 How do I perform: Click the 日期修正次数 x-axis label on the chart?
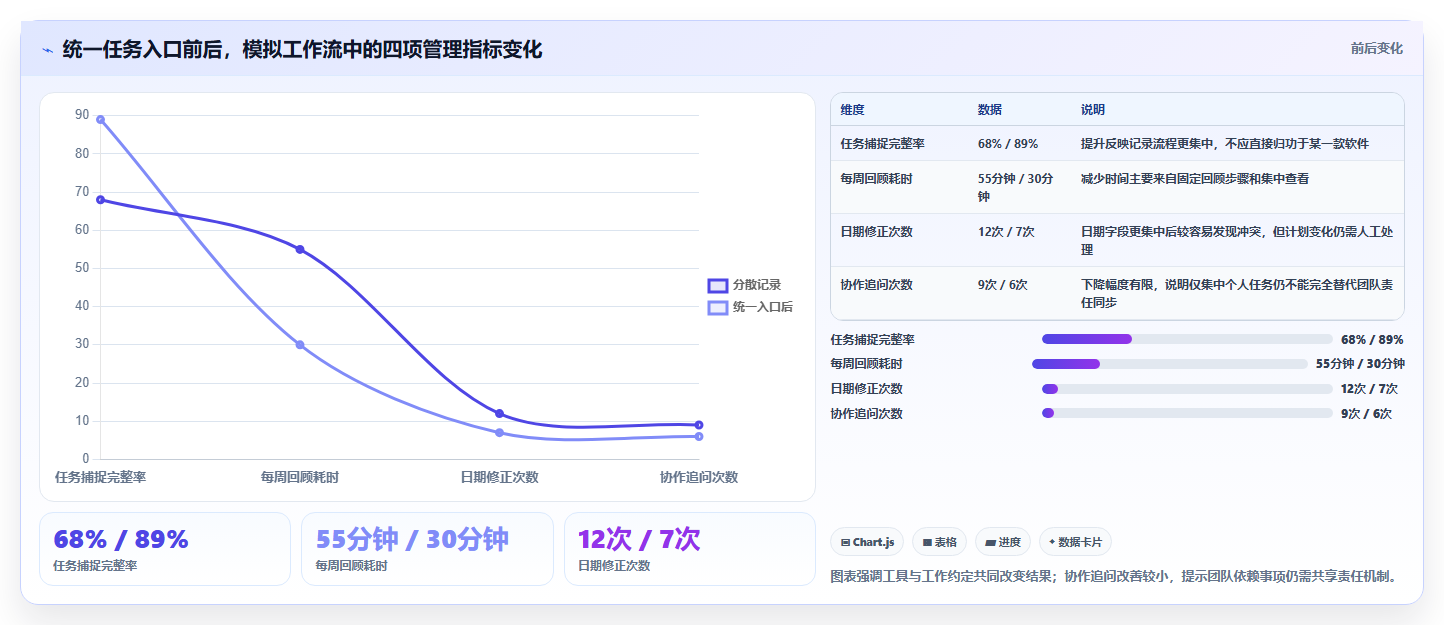click(x=499, y=477)
